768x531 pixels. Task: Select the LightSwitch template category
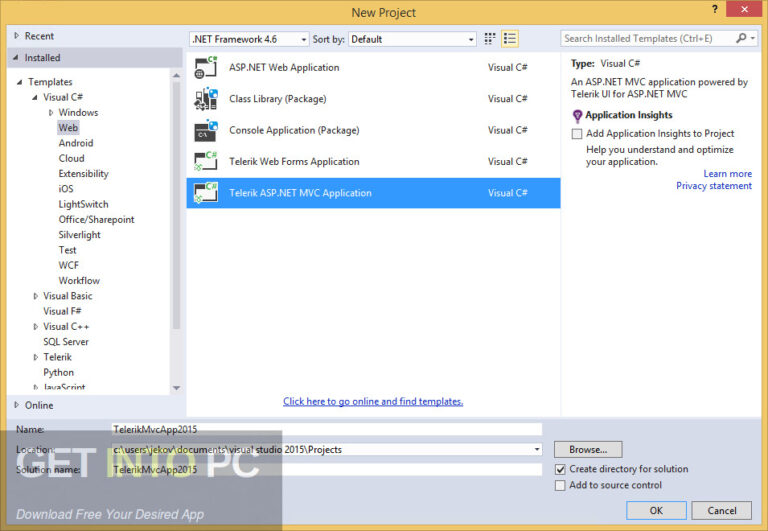tap(83, 204)
